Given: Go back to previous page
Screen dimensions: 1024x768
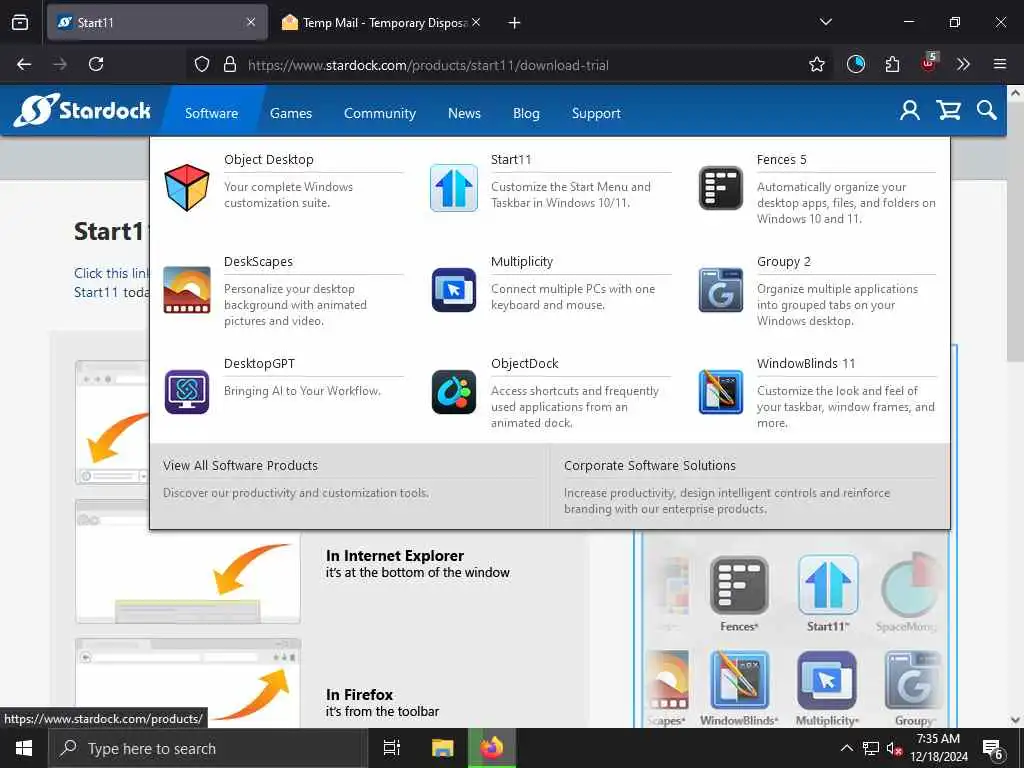Looking at the screenshot, I should click(24, 64).
